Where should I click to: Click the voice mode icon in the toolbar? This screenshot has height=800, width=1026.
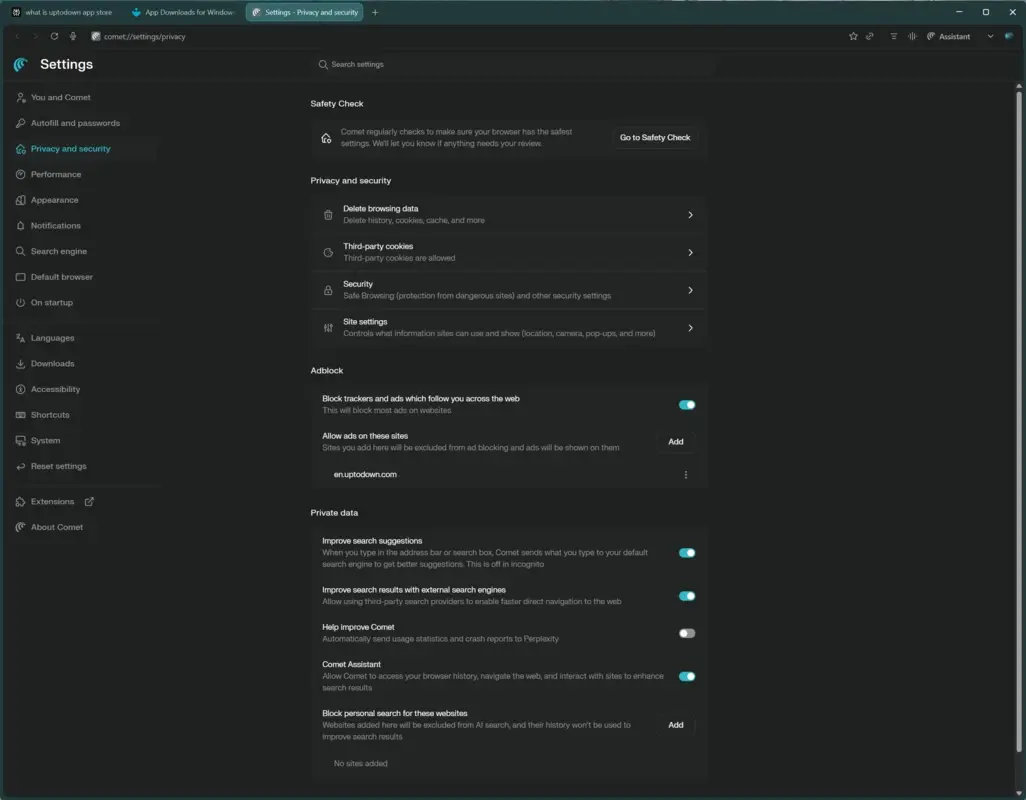(x=912, y=36)
